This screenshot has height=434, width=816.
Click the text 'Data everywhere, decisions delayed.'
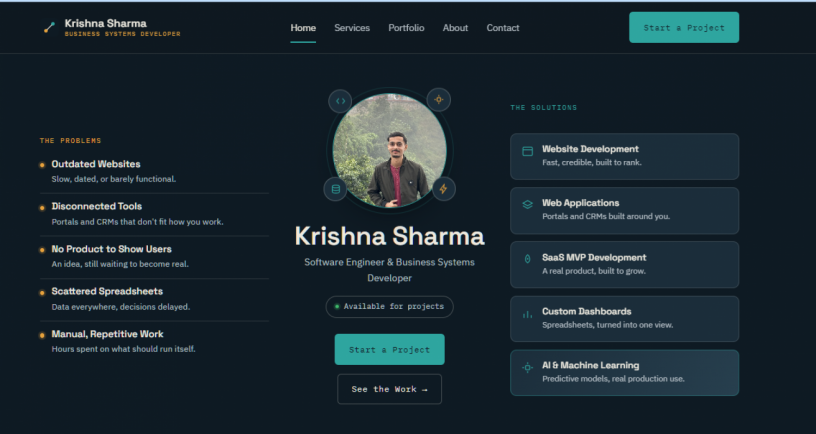coord(121,307)
